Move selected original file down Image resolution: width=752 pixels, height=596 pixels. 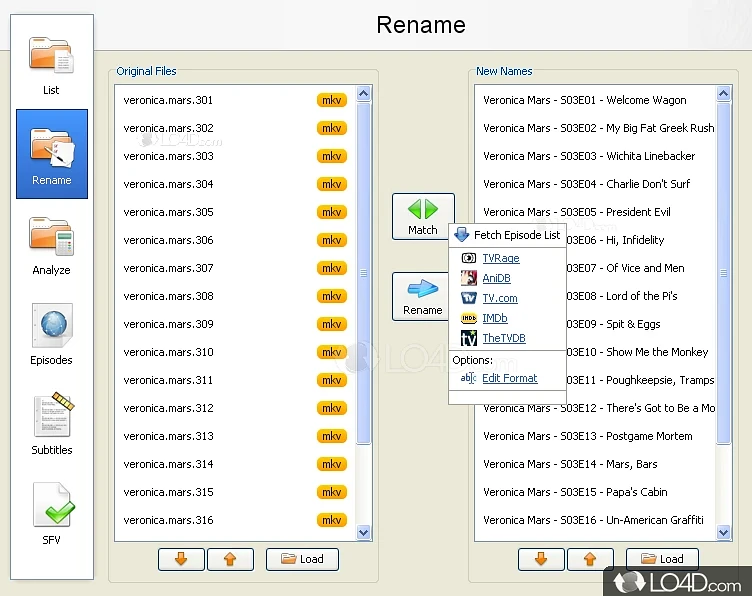181,559
